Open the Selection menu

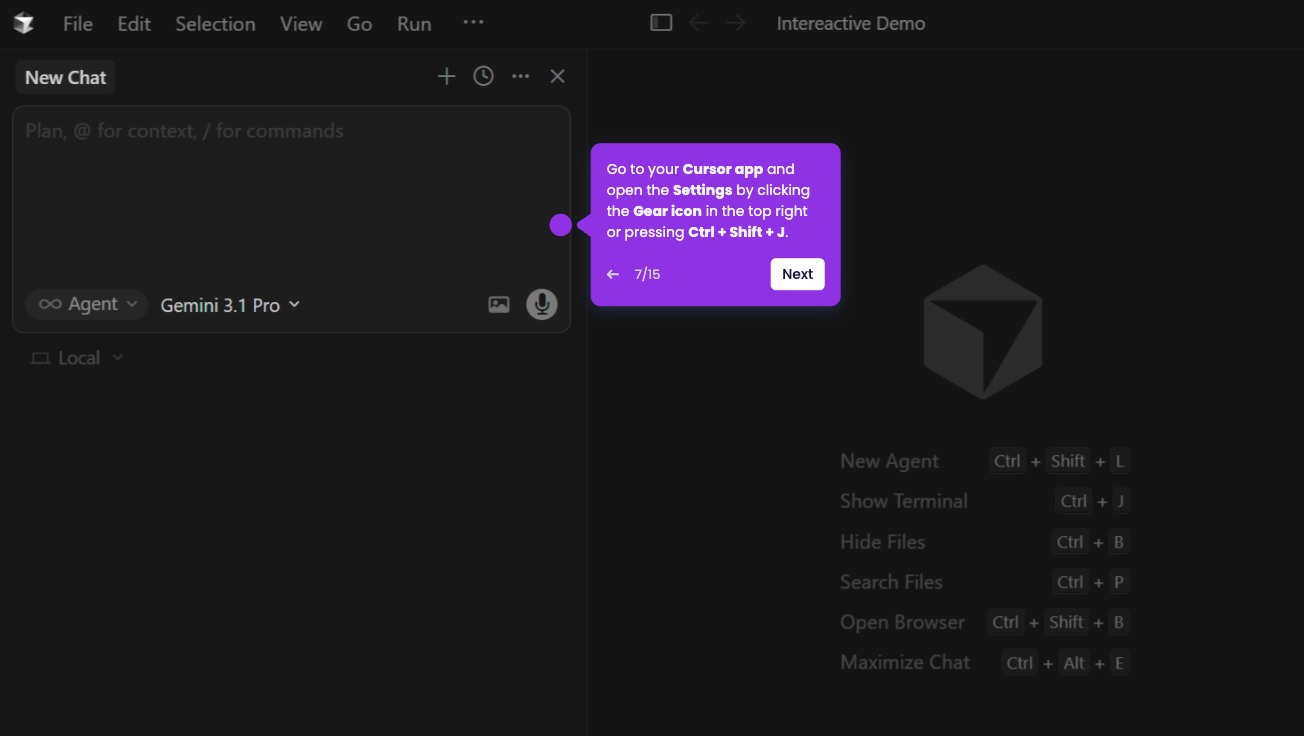pos(215,24)
